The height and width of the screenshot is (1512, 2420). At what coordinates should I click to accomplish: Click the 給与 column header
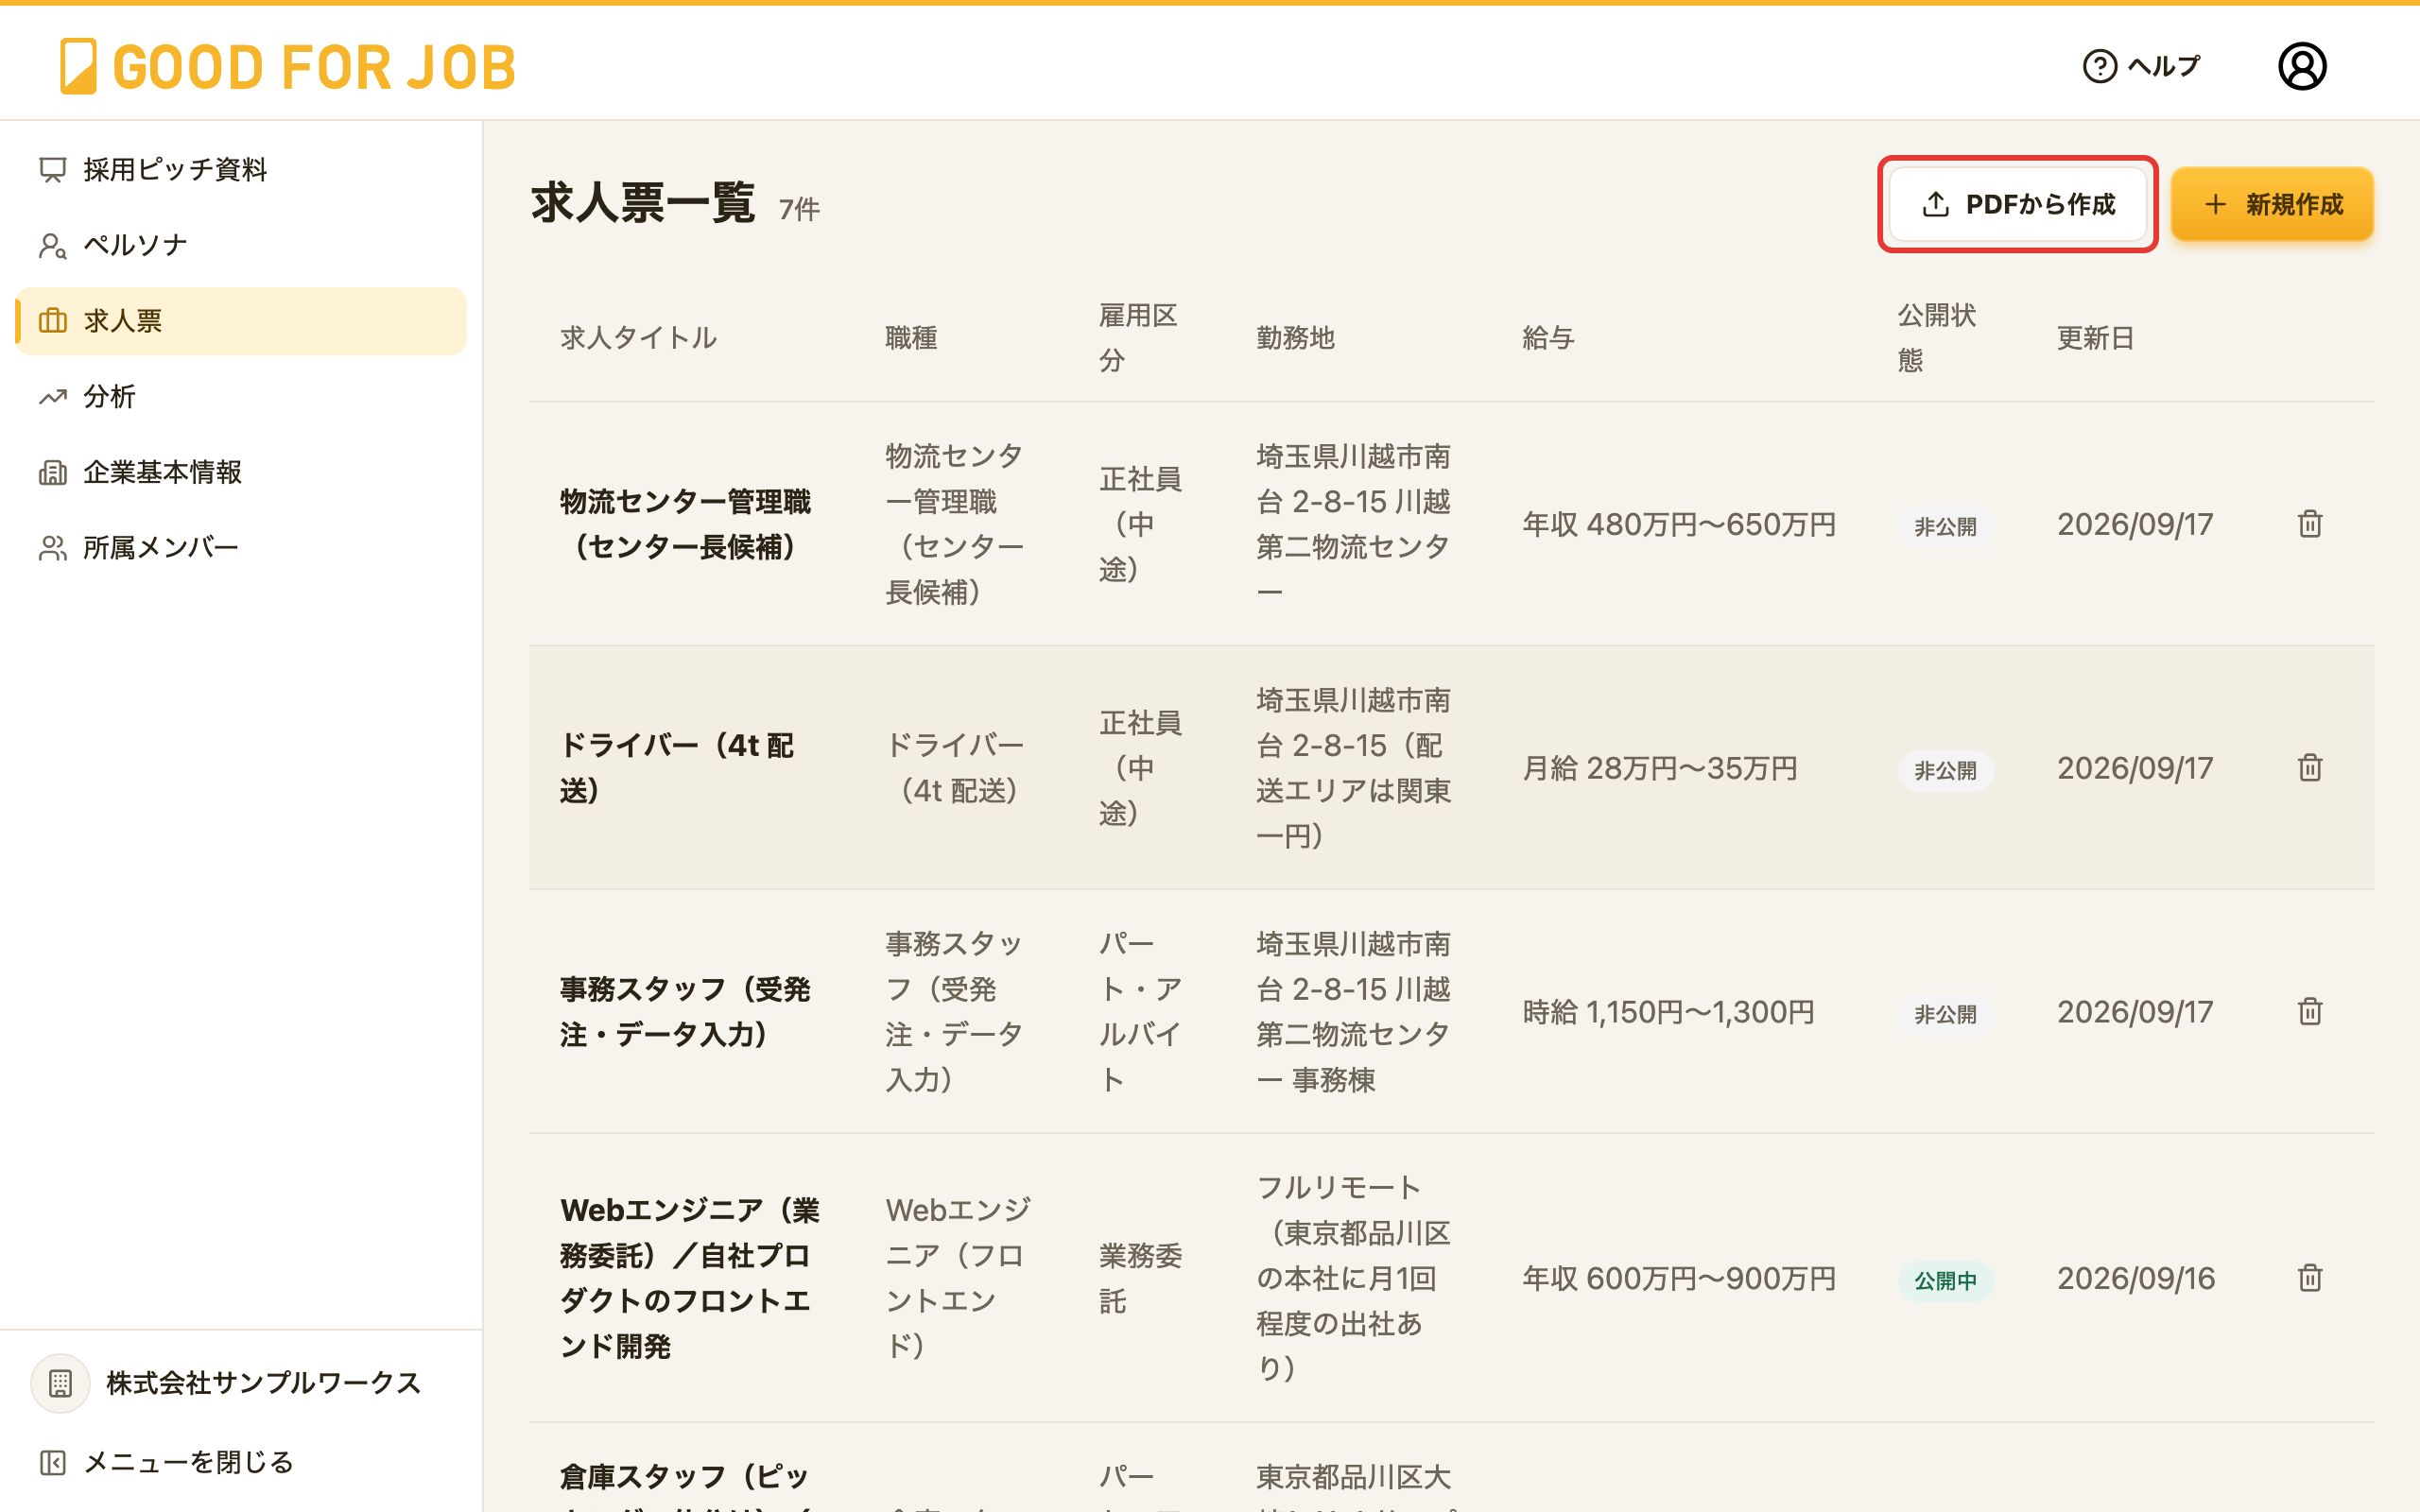1548,338
